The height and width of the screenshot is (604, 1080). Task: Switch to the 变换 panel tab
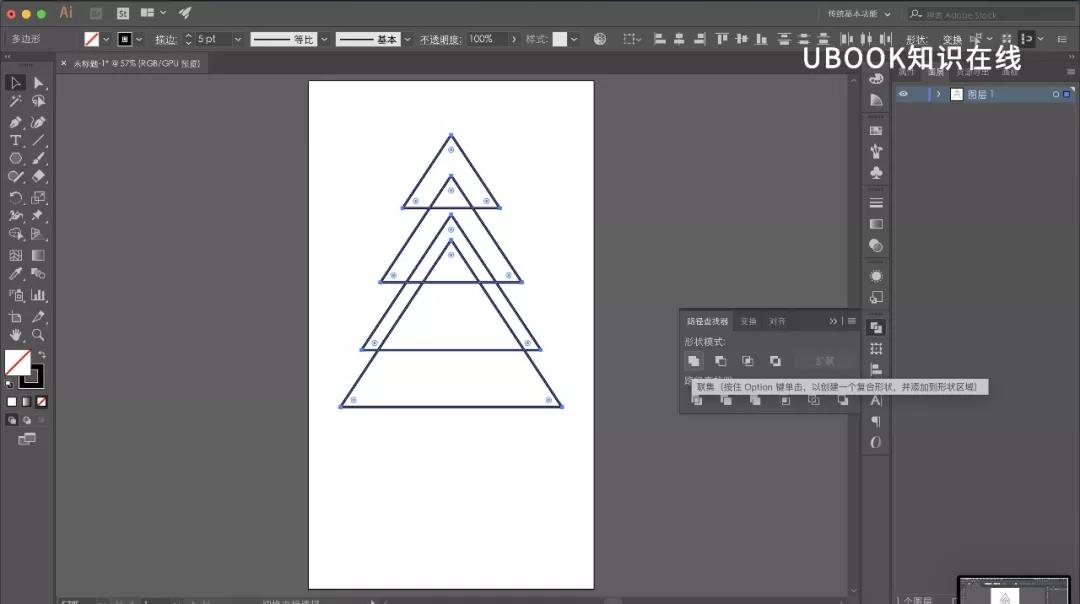[x=748, y=322]
